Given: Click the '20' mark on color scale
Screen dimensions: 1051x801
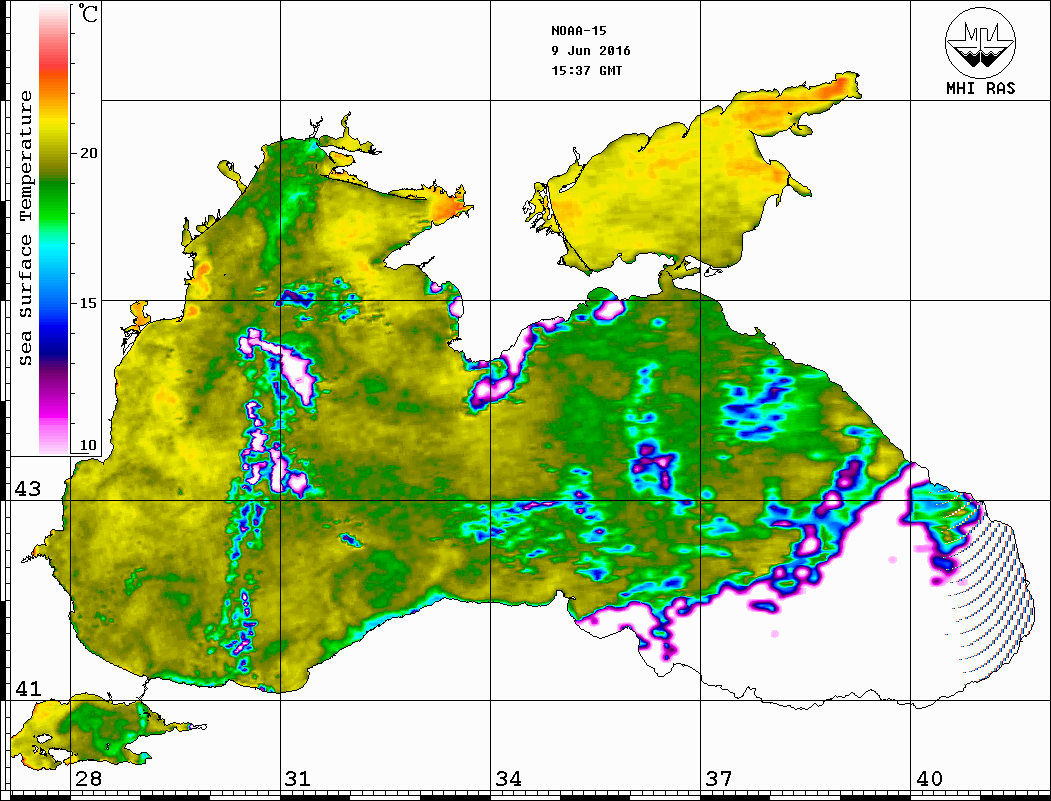Looking at the screenshot, I should click(88, 153).
